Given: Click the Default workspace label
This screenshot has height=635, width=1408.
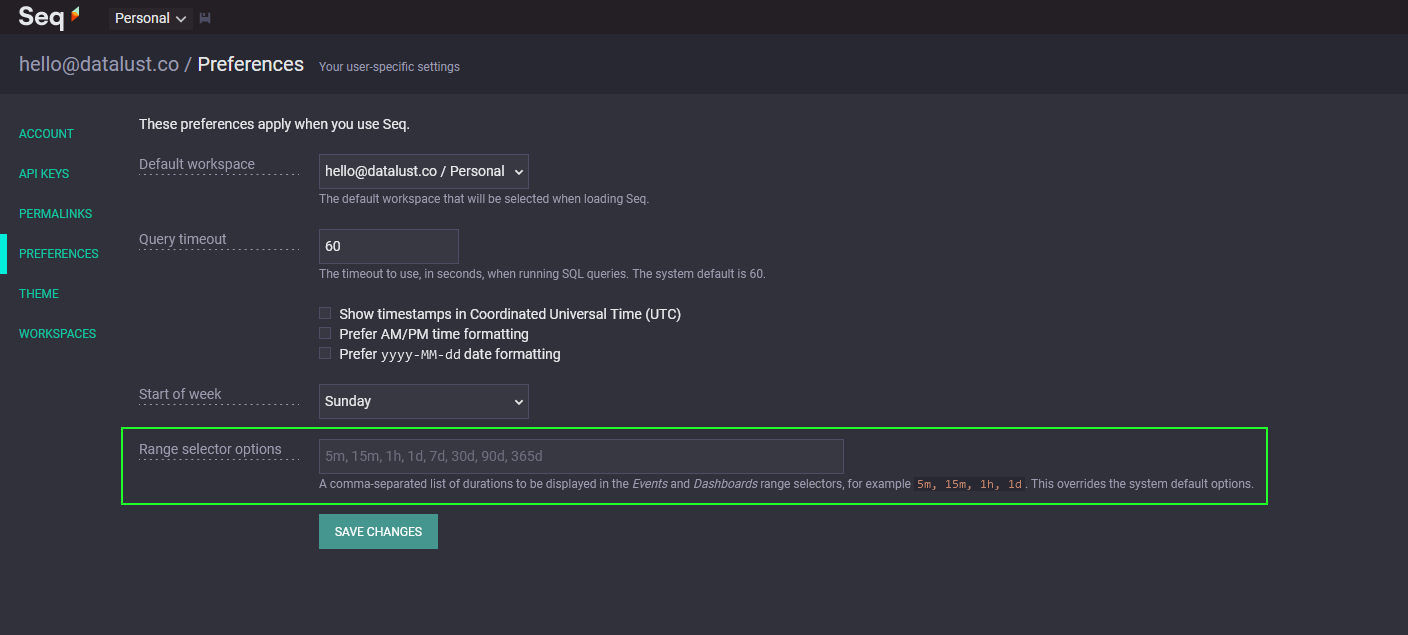Looking at the screenshot, I should 197,164.
